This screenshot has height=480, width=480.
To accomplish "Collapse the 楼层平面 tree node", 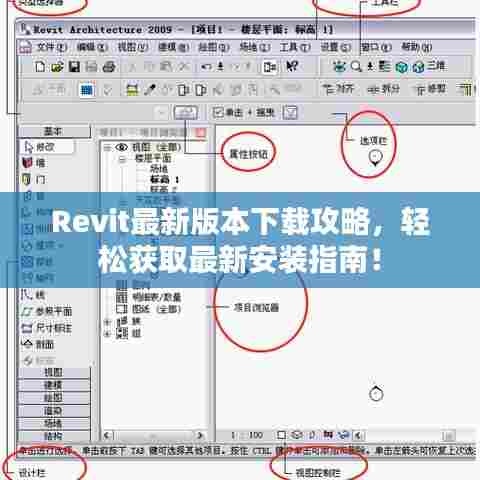I will pyautogui.click(x=122, y=159).
